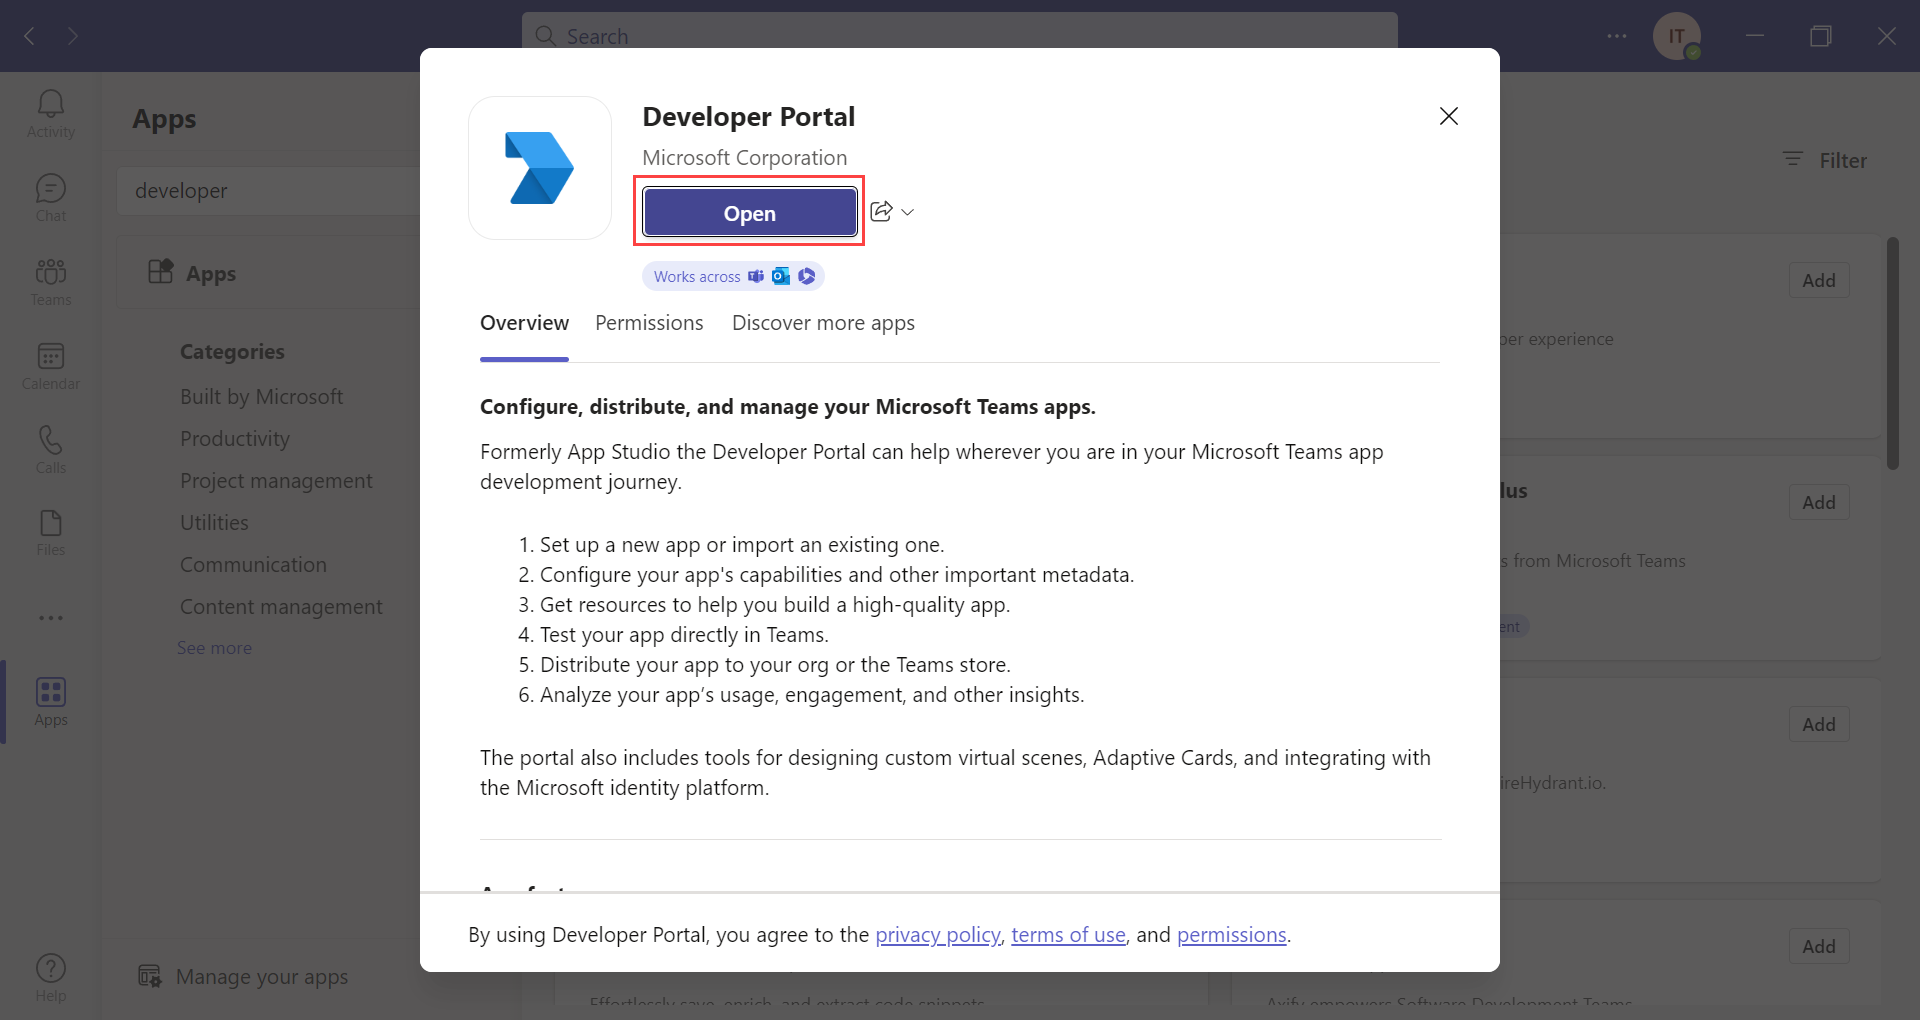Screen dimensions: 1920x1020
Task: Click the Search field at the top
Action: (958, 36)
